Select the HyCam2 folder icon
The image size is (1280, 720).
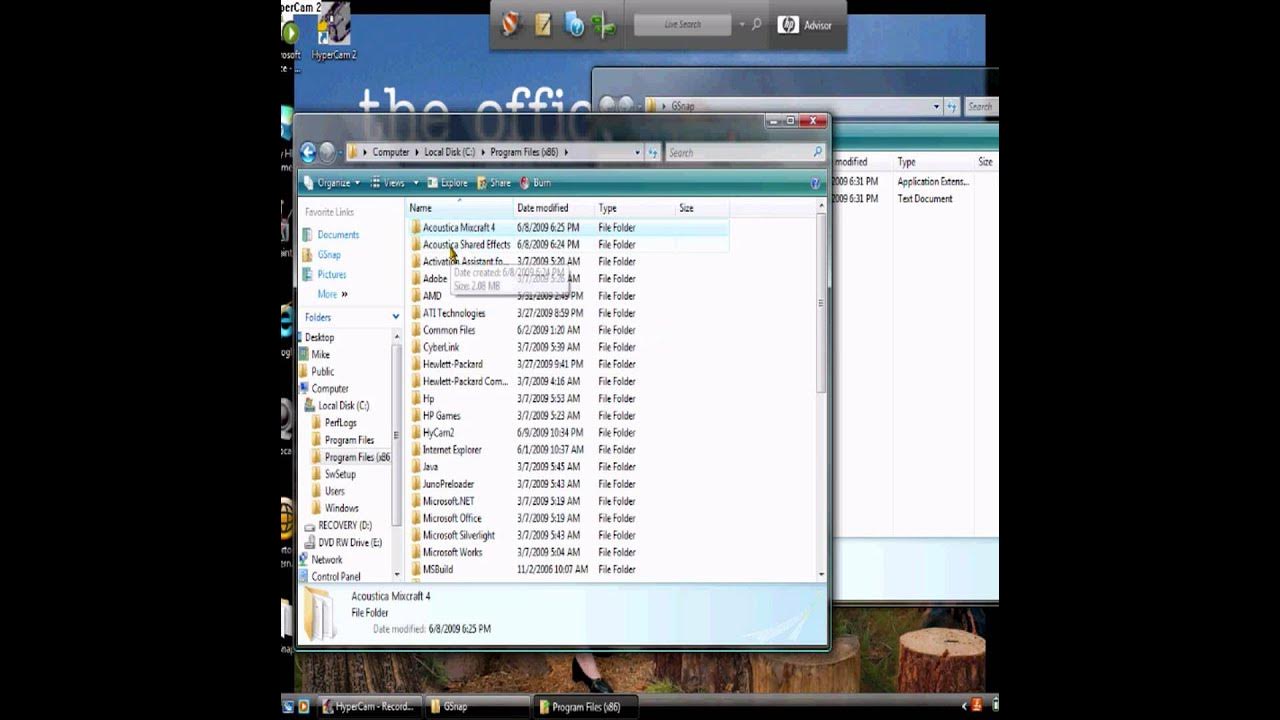pyautogui.click(x=416, y=433)
